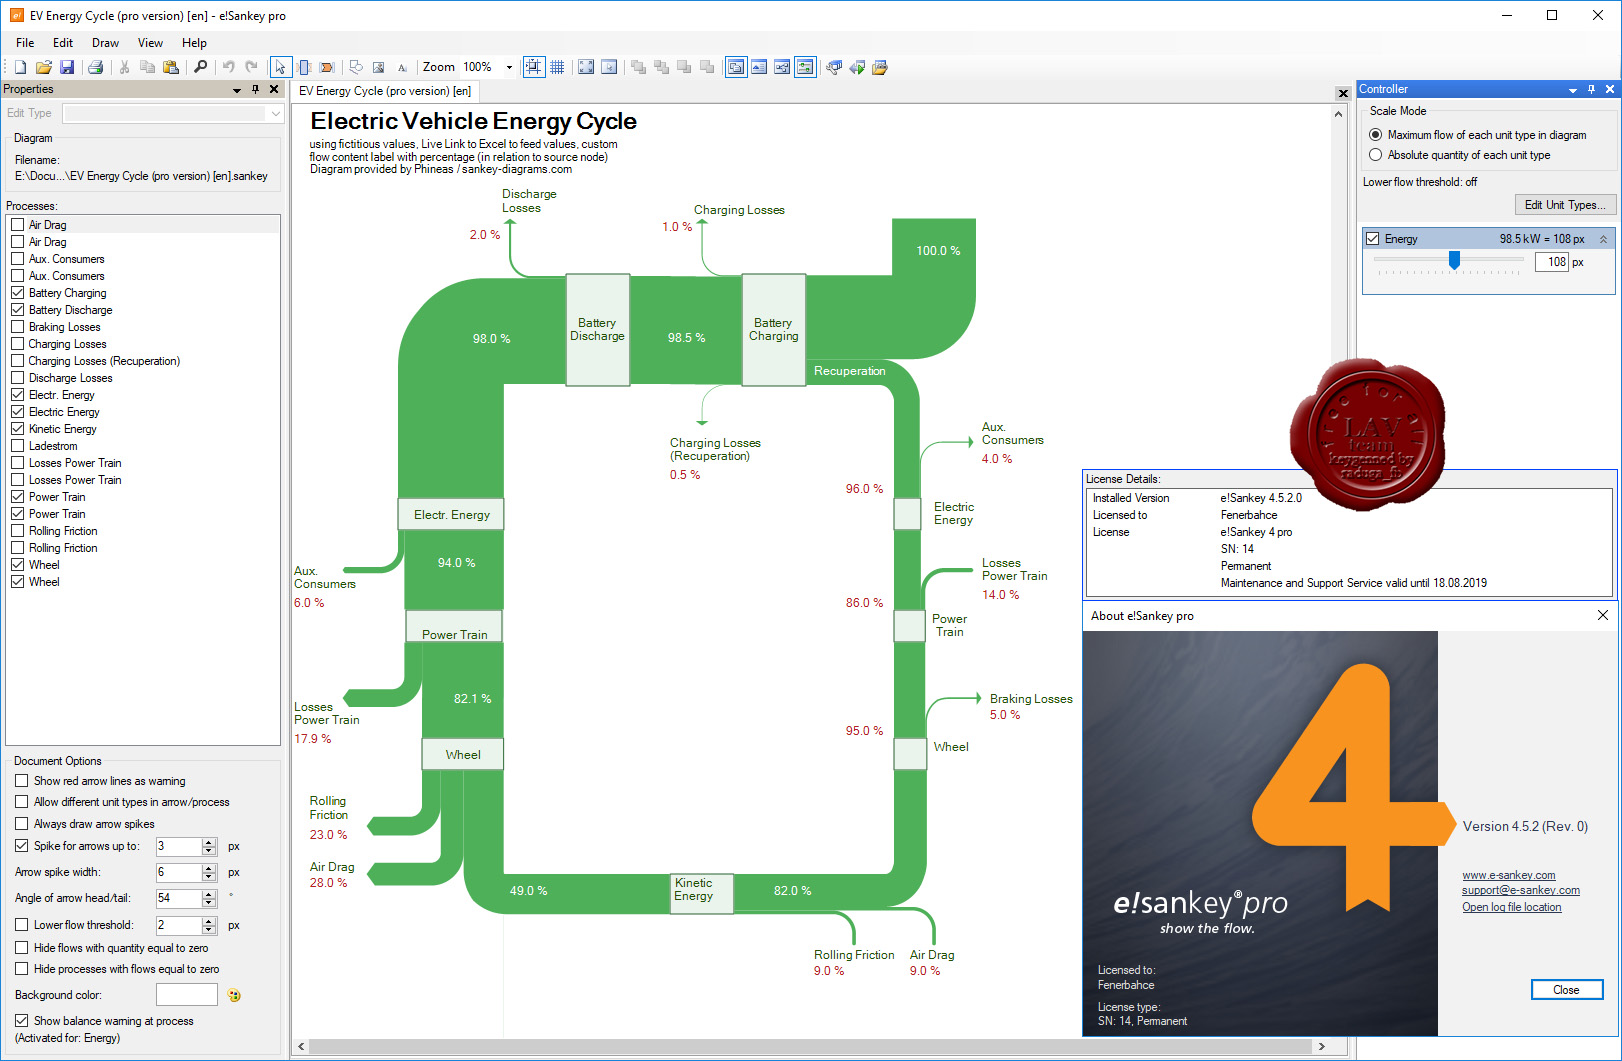Click the Live Link options toolbar icon
Viewport: 1622px width, 1061px height.
[833, 67]
